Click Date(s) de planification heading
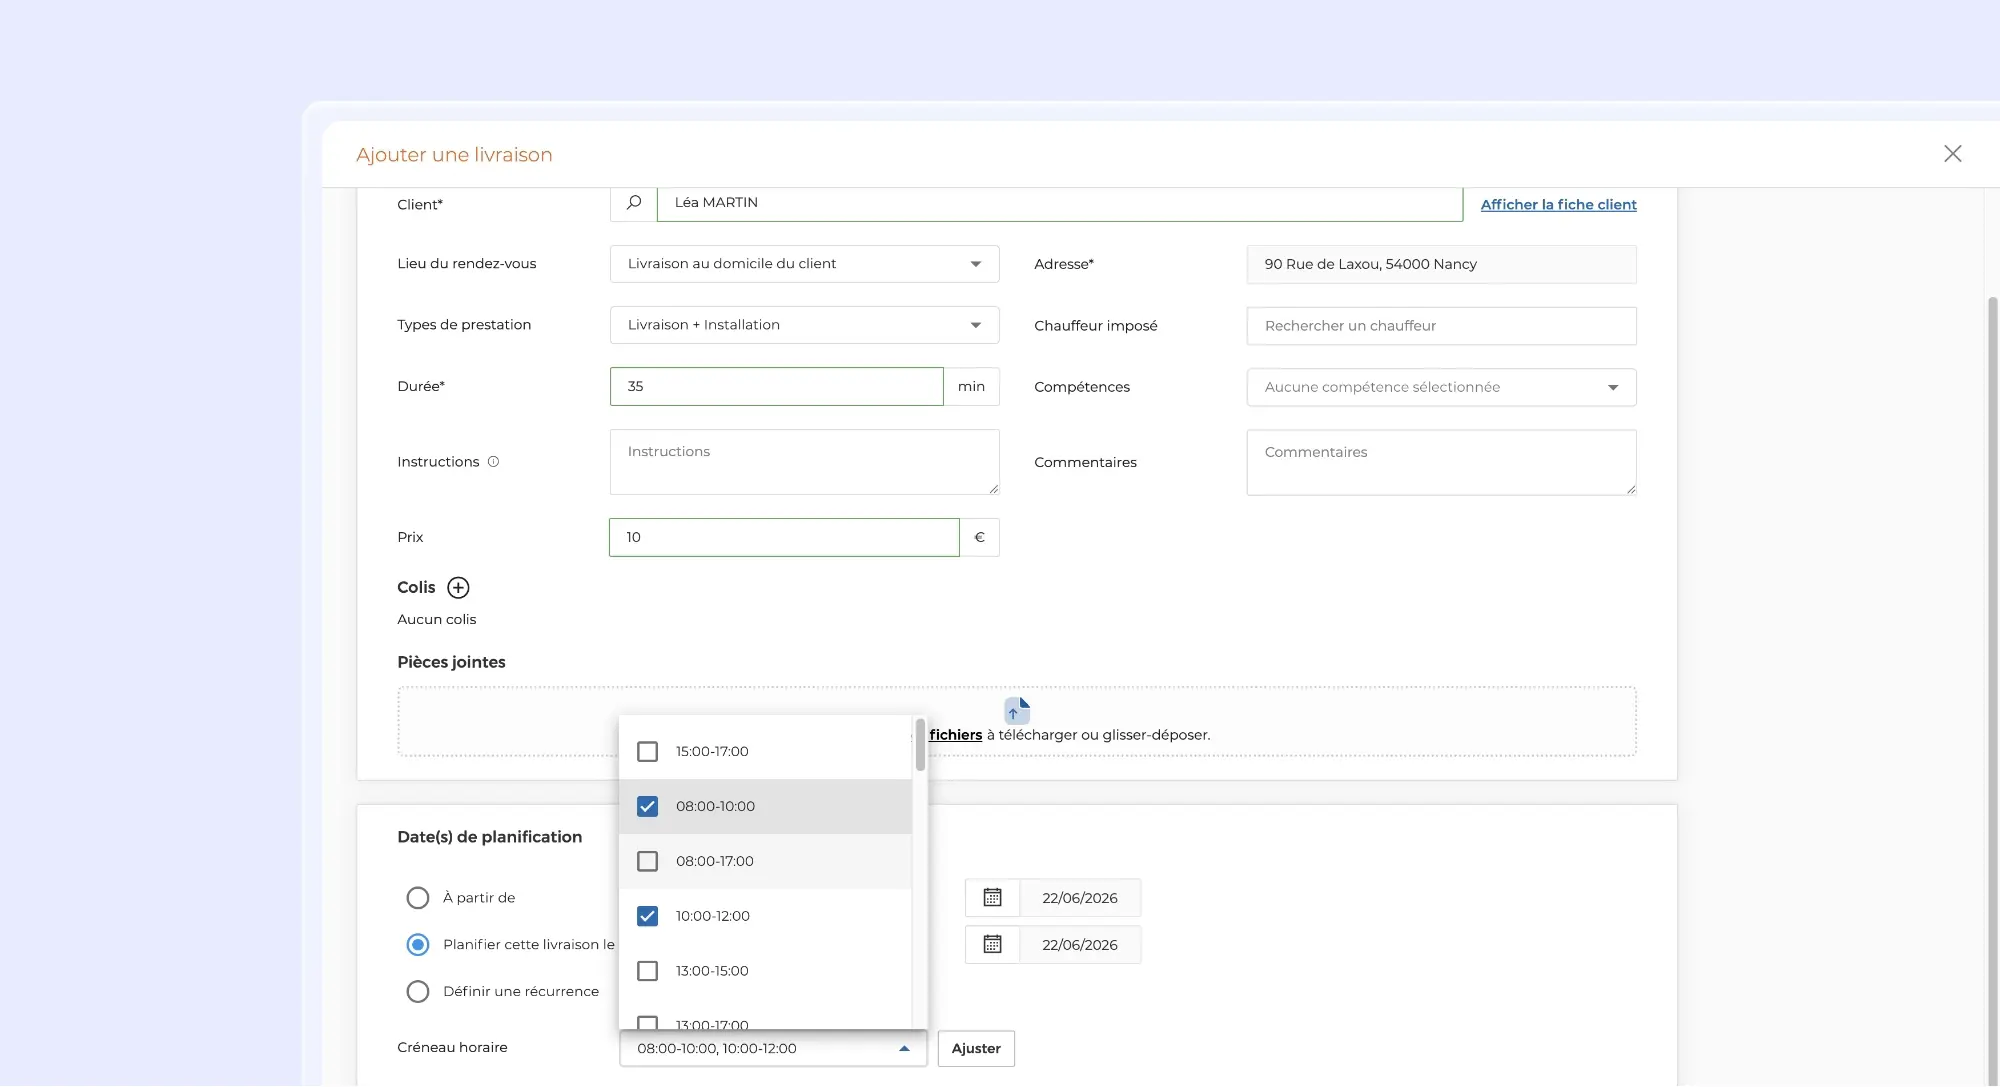Image resolution: width=2000 pixels, height=1087 pixels. 489,838
